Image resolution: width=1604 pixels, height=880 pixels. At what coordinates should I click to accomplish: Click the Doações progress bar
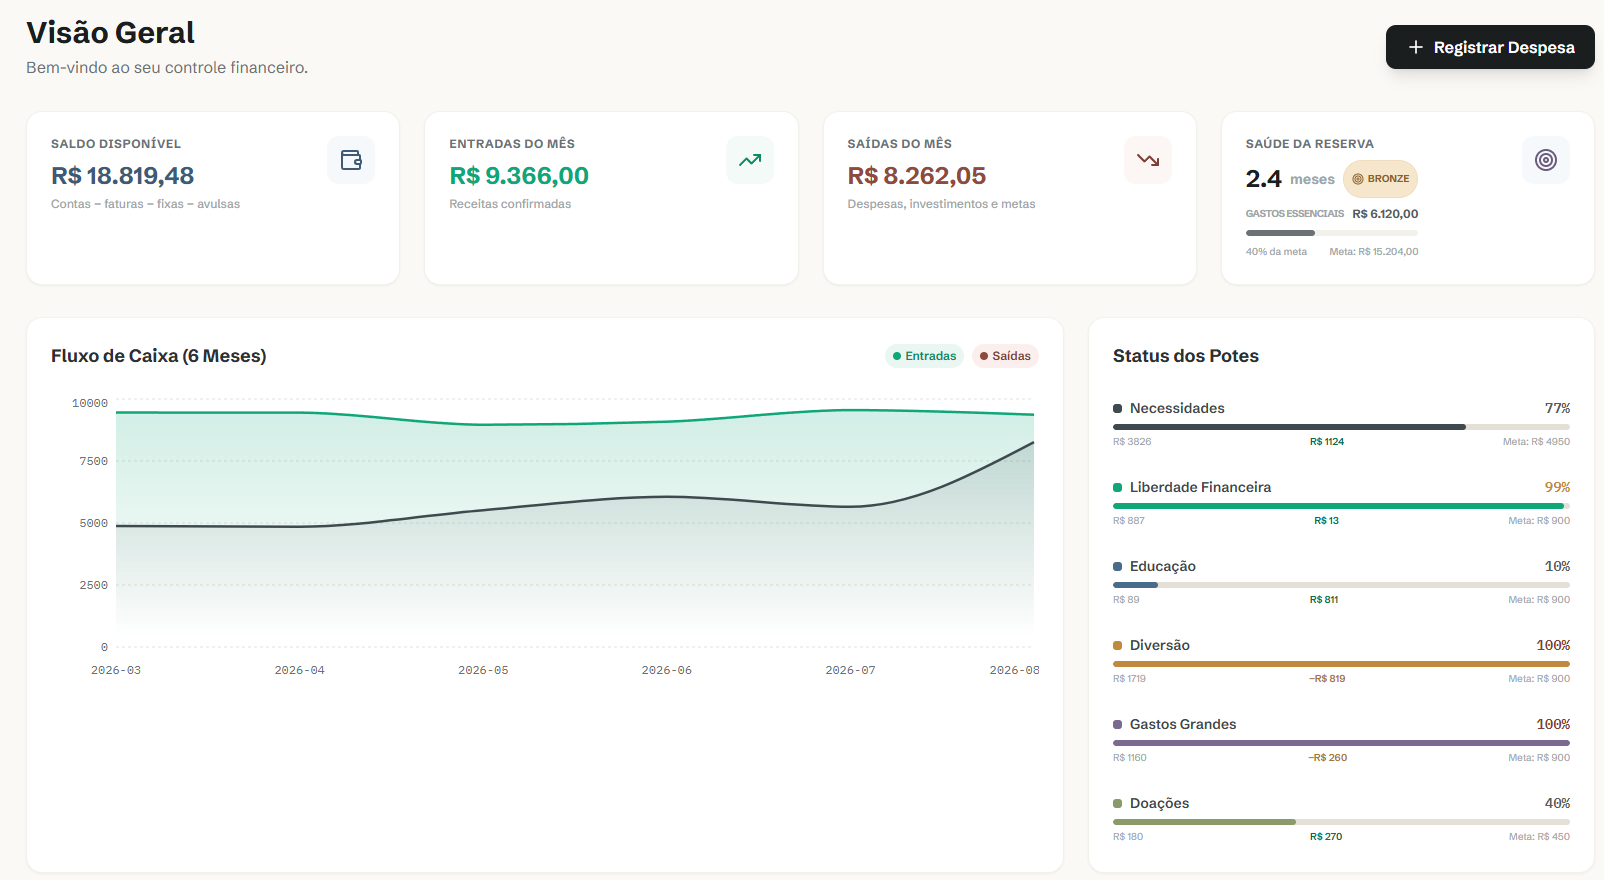pyautogui.click(x=1341, y=822)
